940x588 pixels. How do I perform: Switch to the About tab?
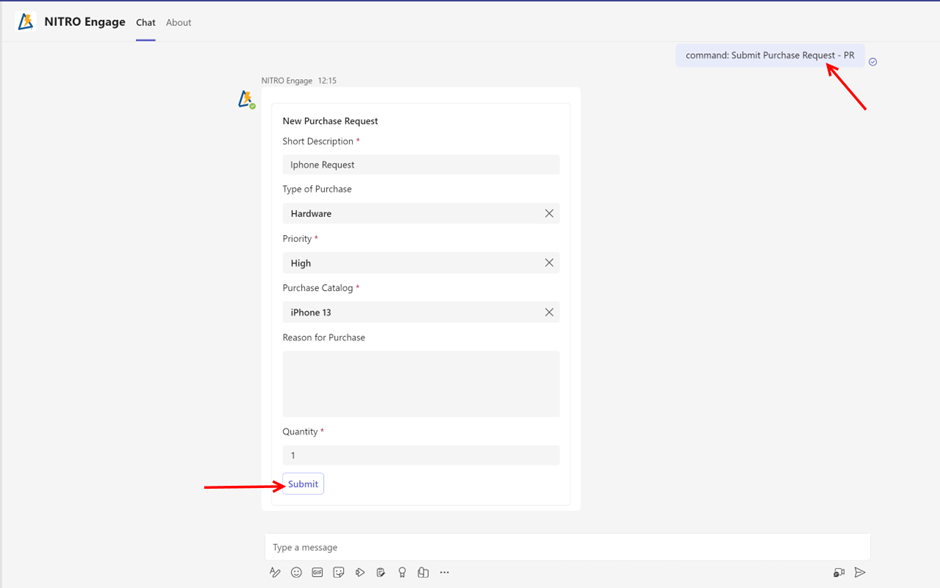tap(178, 22)
